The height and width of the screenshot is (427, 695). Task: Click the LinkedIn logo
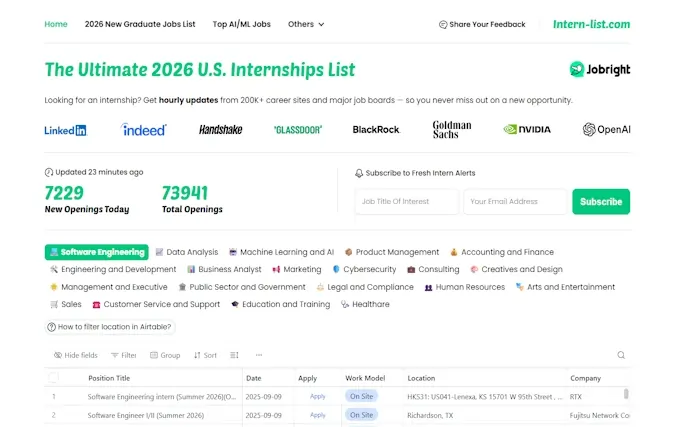66,130
